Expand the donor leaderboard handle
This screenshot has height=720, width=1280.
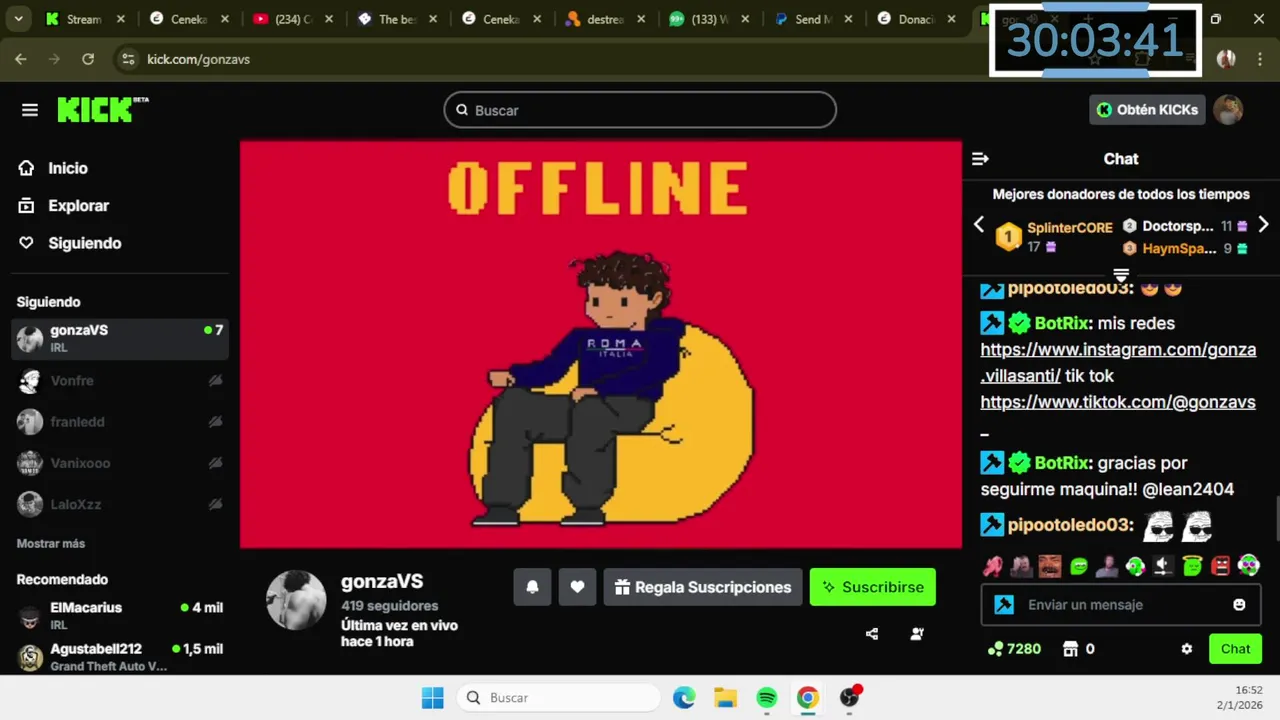(1121, 275)
